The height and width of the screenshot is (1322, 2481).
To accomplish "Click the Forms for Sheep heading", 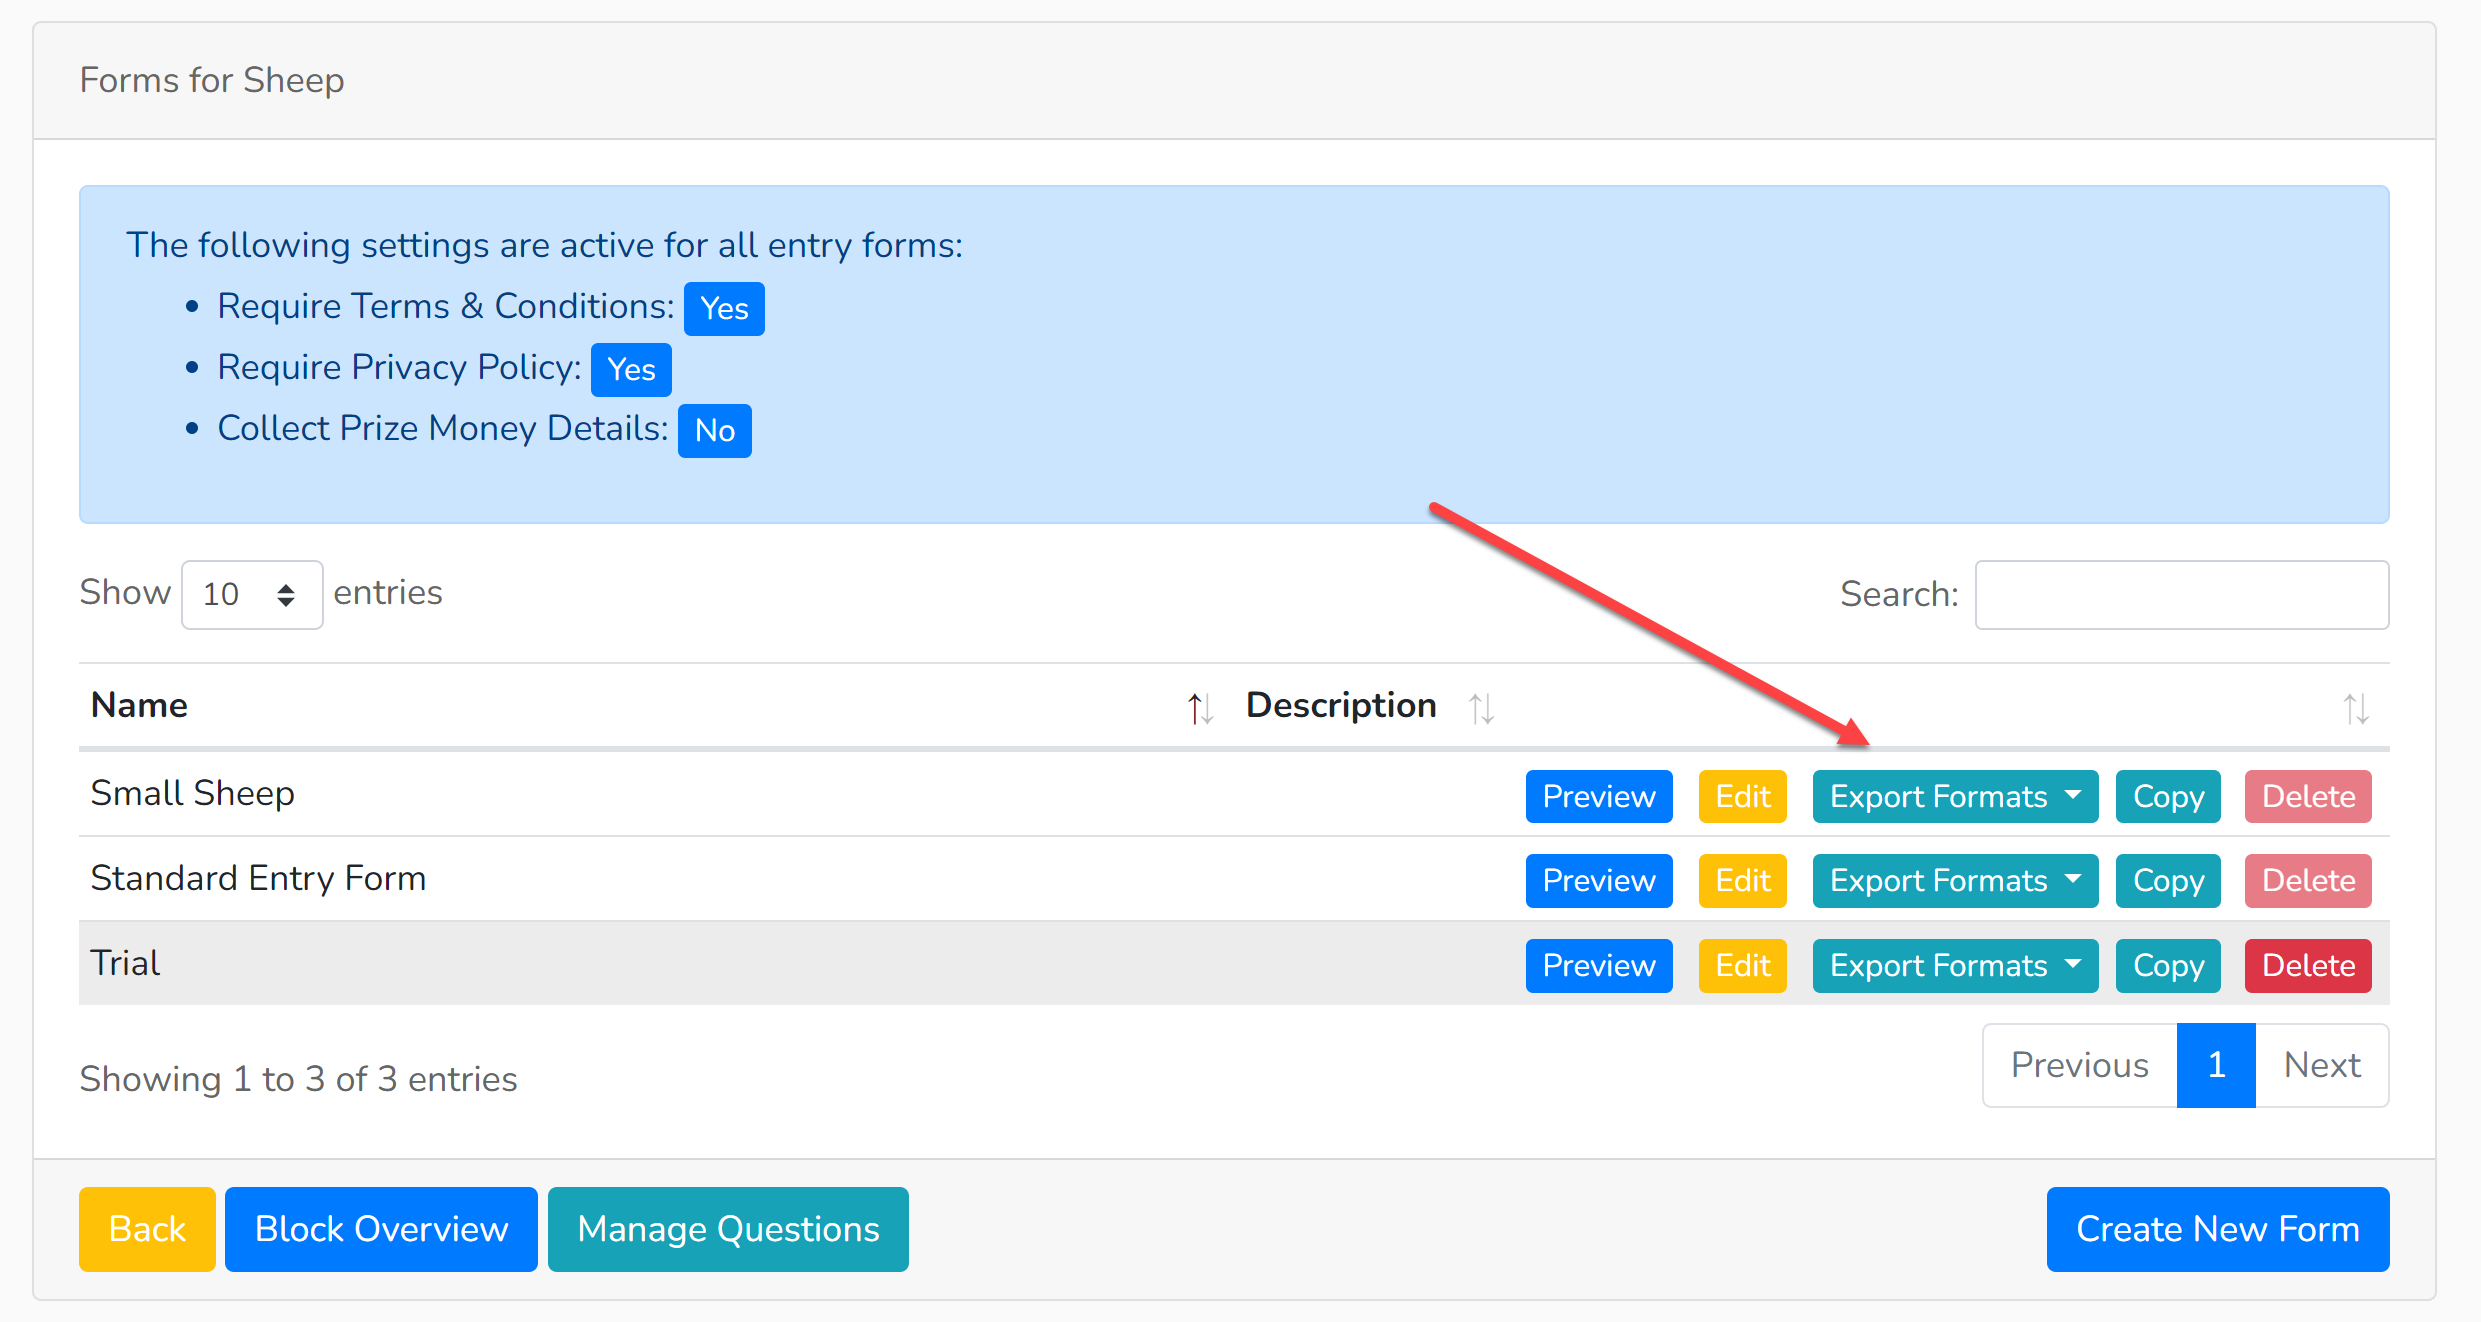I will point(212,80).
